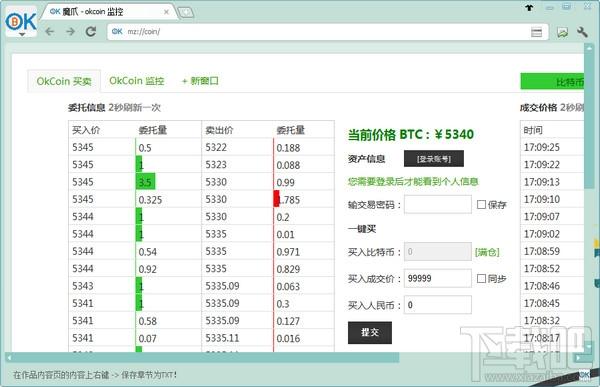This screenshot has width=600, height=387.
Task: Click the red bar at 1.785 volume
Action: pyautogui.click(x=276, y=199)
